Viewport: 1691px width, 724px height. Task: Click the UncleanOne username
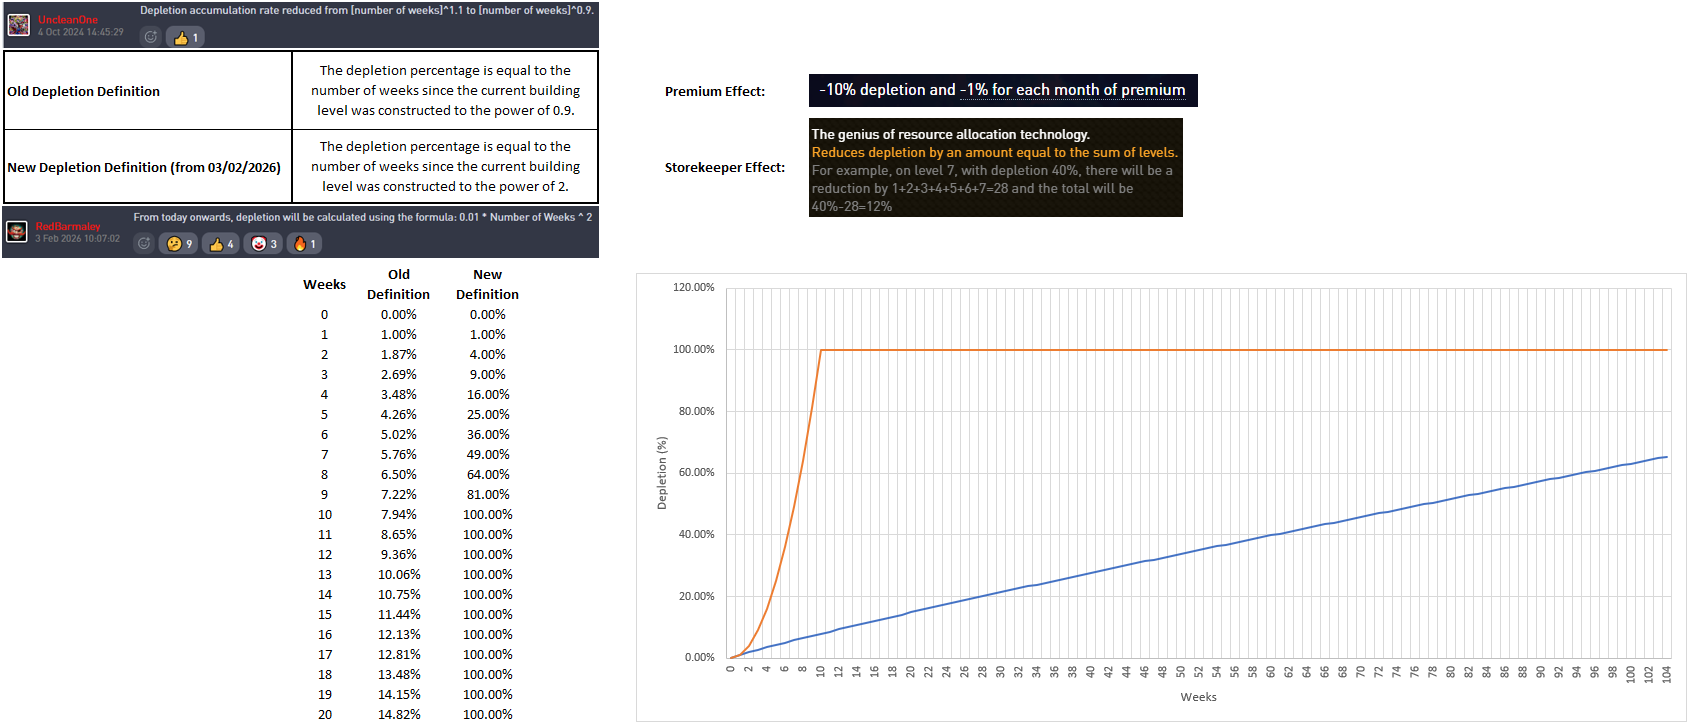tap(68, 20)
